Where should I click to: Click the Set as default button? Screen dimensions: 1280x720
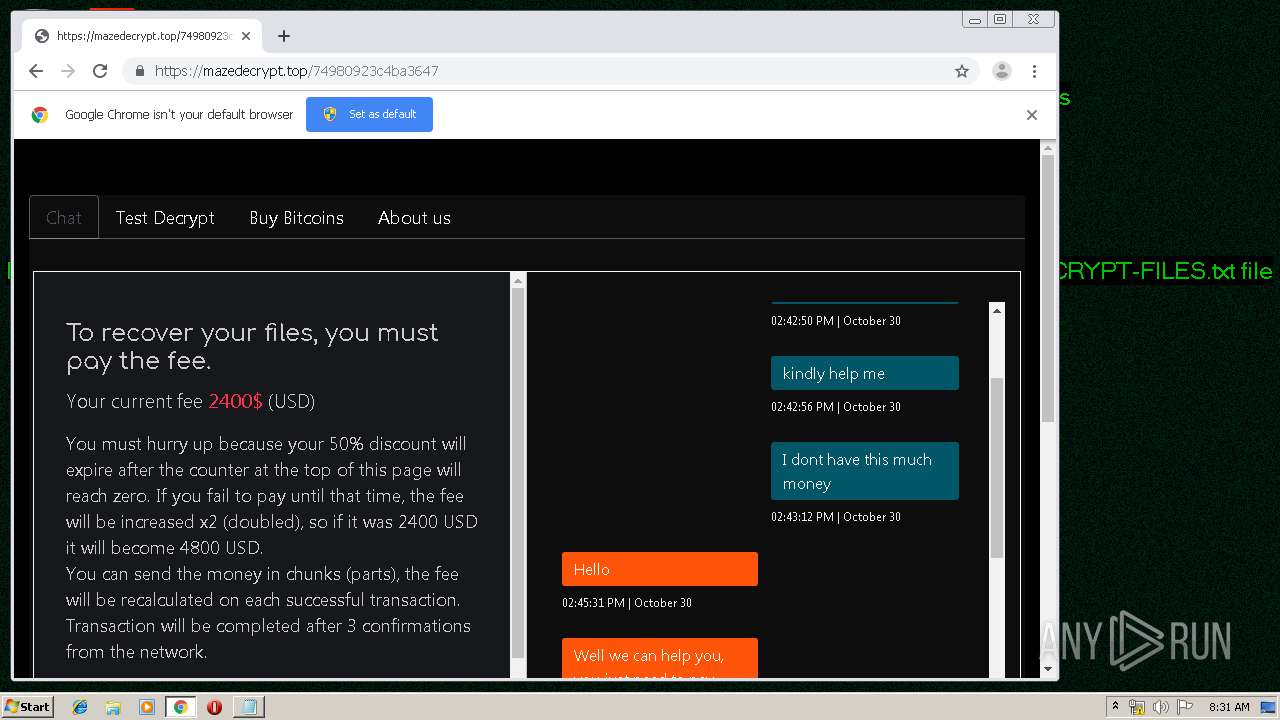point(369,114)
